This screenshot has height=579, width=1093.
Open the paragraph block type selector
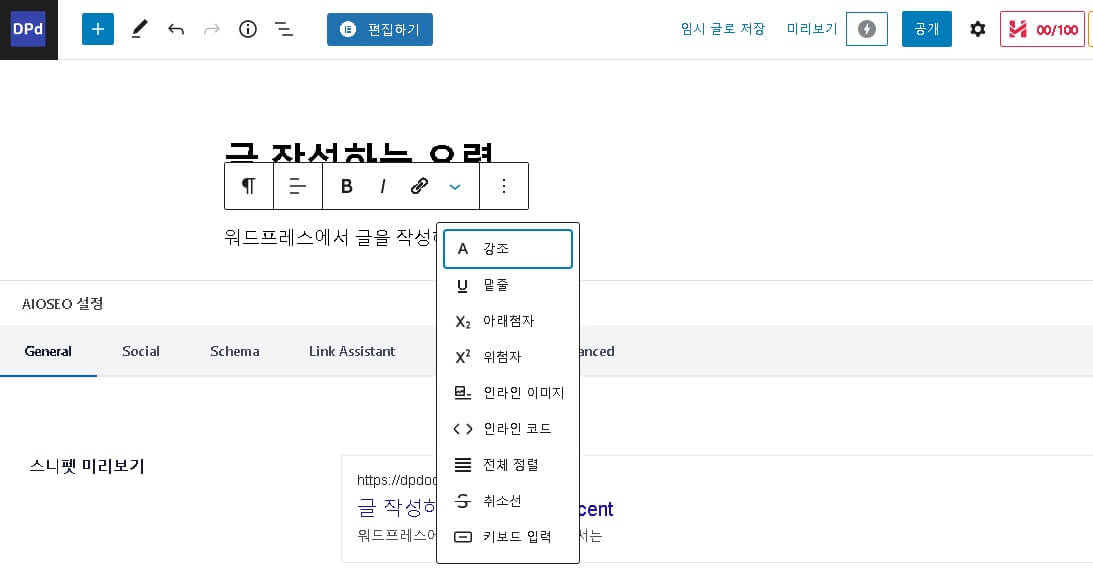[x=248, y=186]
